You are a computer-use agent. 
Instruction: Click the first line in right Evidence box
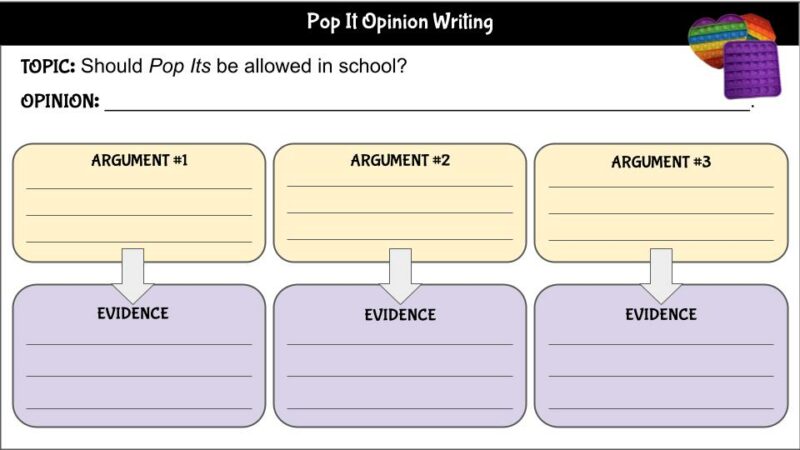(x=661, y=342)
